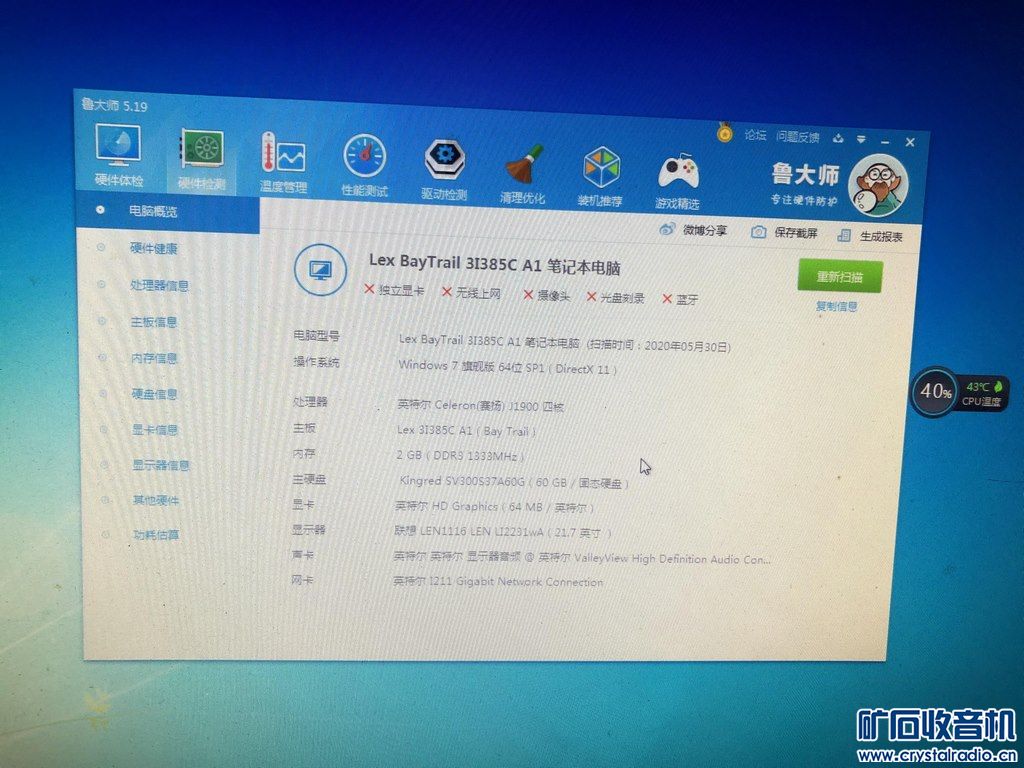
Task: Select 处理器信息 in the sidebar
Action: pos(159,285)
